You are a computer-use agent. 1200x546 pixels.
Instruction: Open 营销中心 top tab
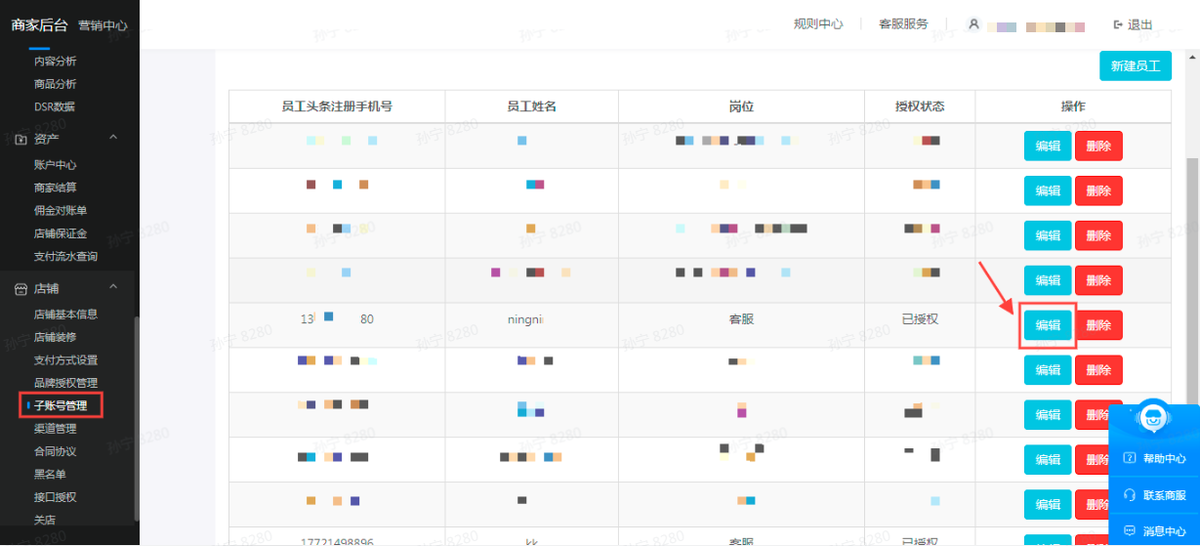(x=103, y=26)
